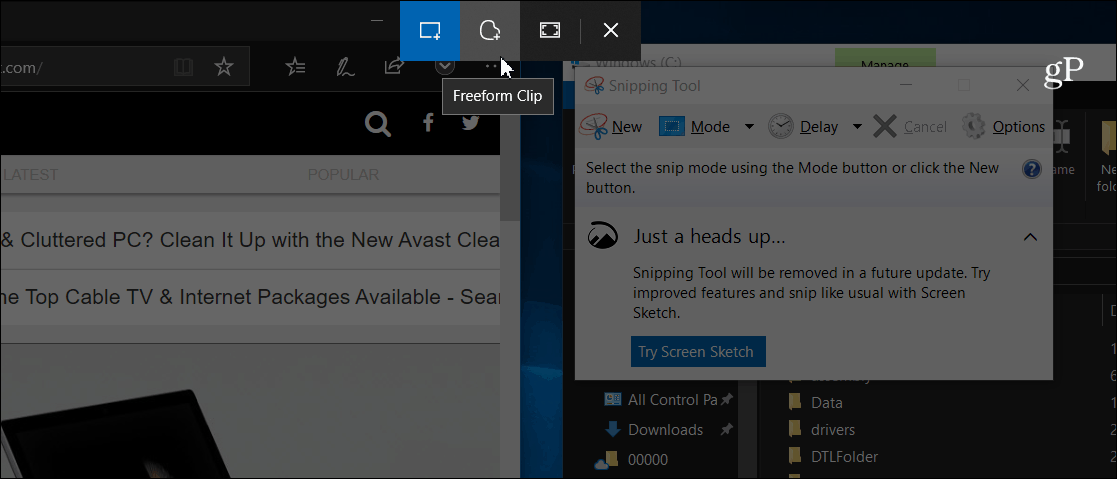Open the site's Facebook icon

(x=428, y=123)
